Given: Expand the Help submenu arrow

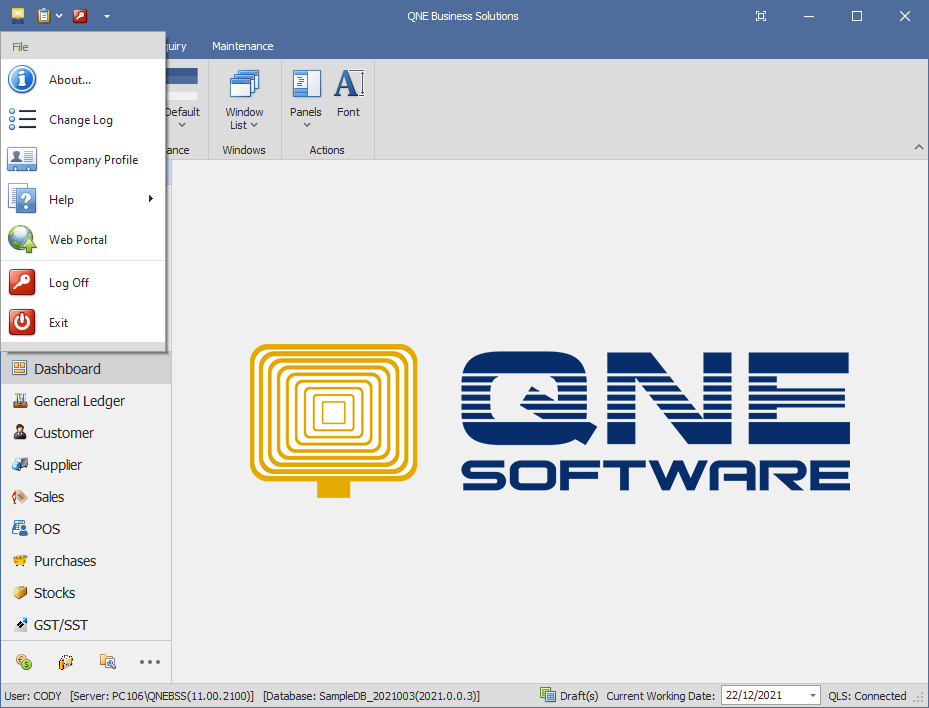Looking at the screenshot, I should click(150, 198).
